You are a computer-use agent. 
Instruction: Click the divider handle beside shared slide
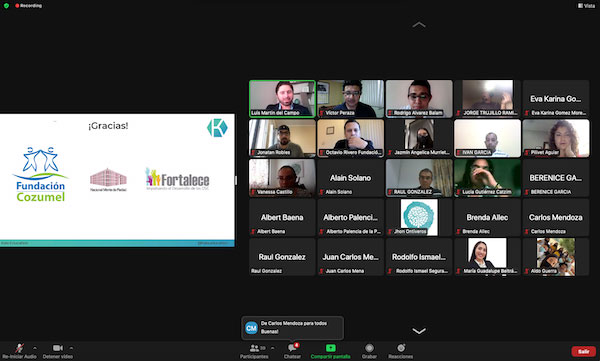(x=236, y=180)
